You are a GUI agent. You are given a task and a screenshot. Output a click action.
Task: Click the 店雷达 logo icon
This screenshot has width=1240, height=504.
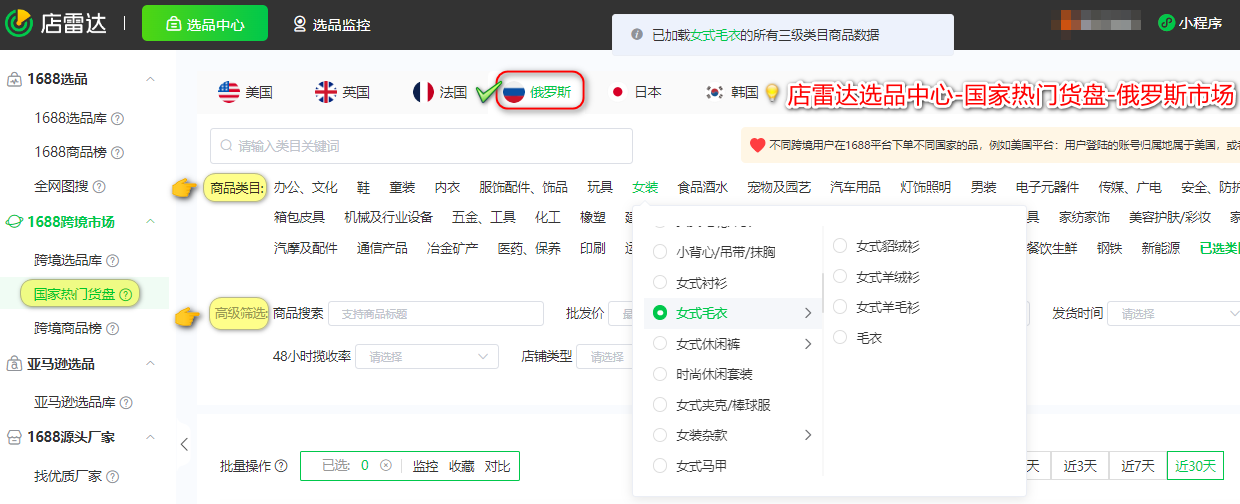[x=20, y=23]
